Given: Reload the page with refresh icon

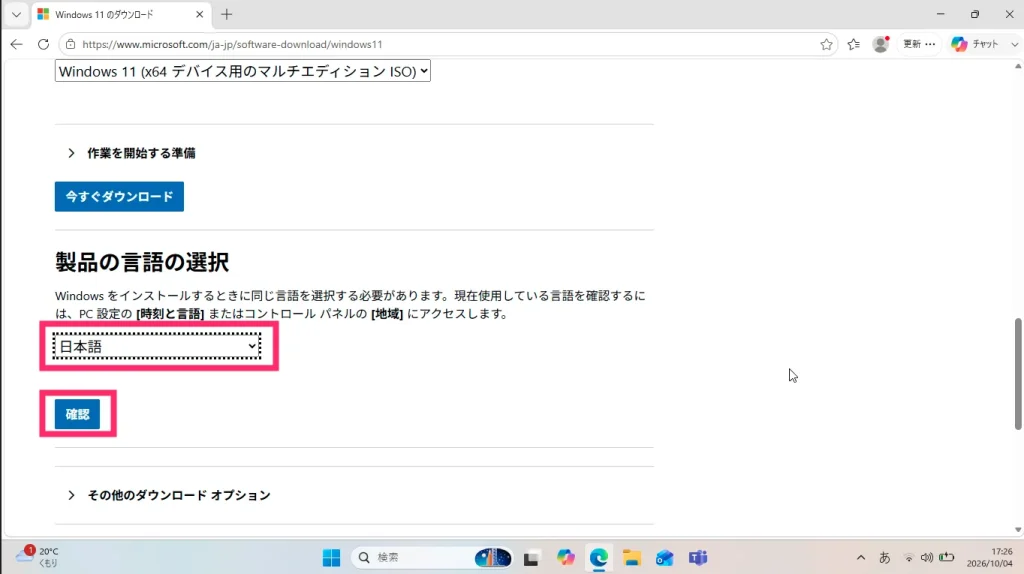Looking at the screenshot, I should [43, 44].
